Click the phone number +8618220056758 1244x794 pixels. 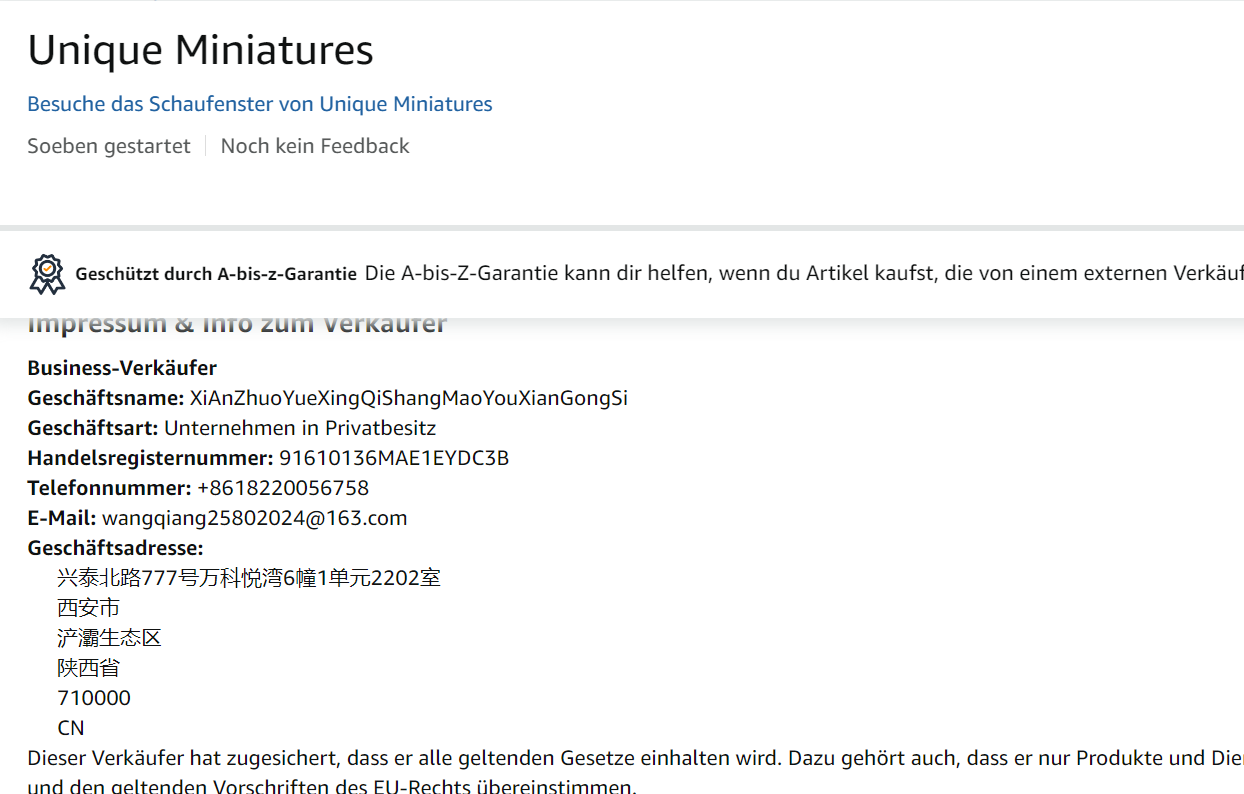pos(283,488)
